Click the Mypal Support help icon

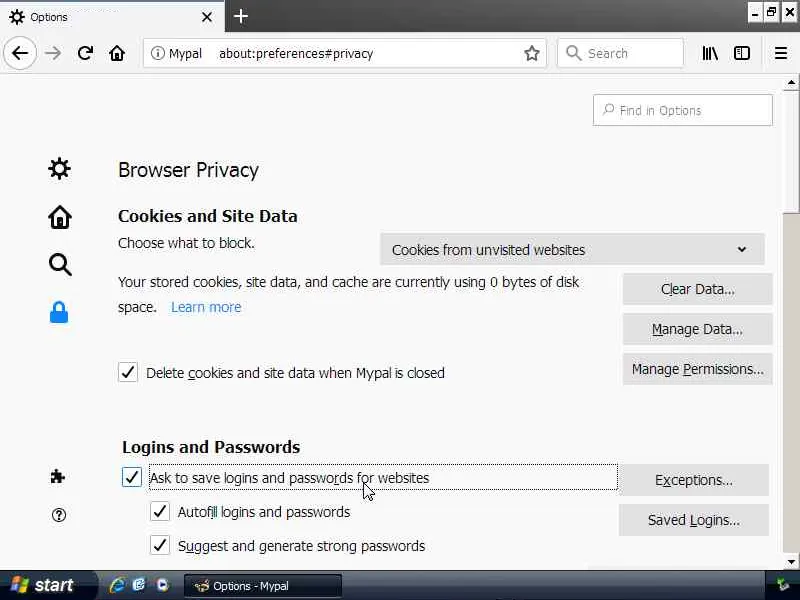[x=59, y=515]
